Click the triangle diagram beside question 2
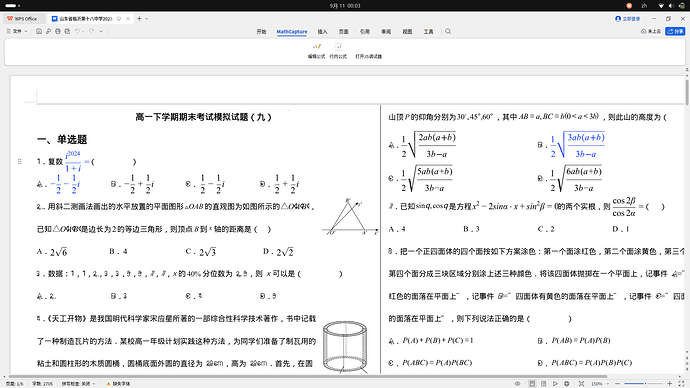Screen dimensions: 690x388 tap(350, 217)
